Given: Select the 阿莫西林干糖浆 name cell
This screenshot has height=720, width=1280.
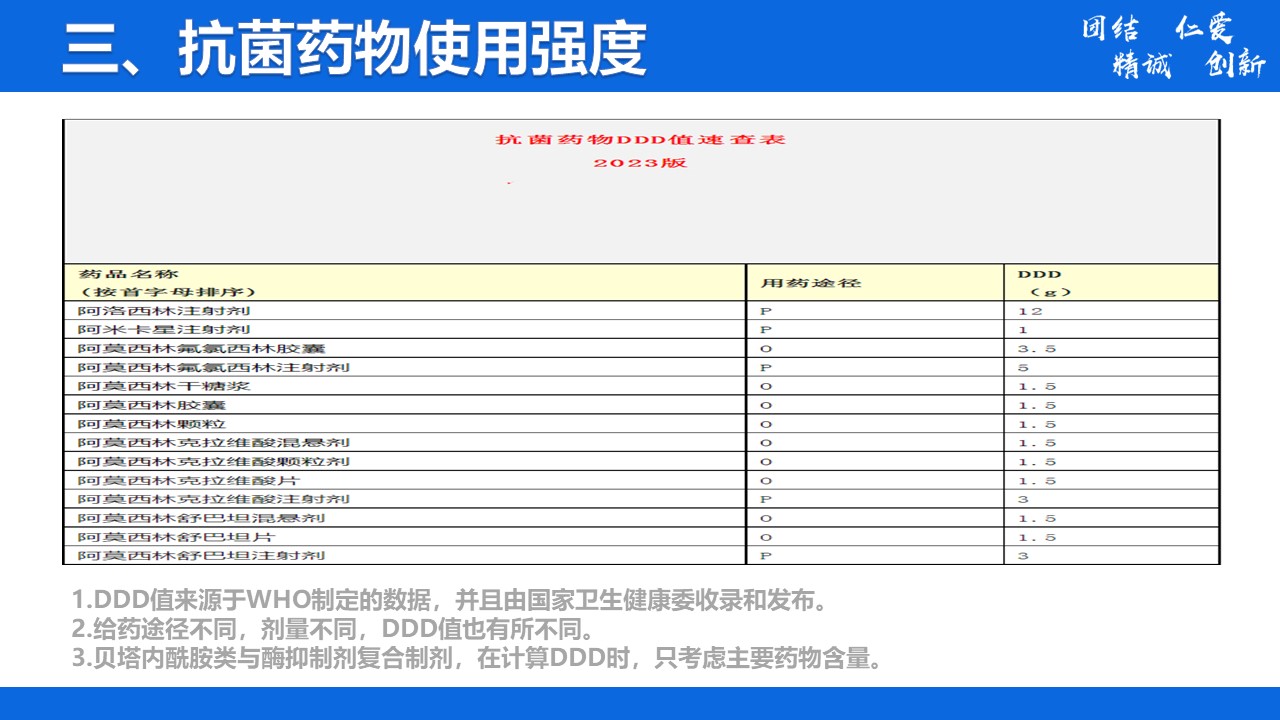Looking at the screenshot, I should 405,386.
